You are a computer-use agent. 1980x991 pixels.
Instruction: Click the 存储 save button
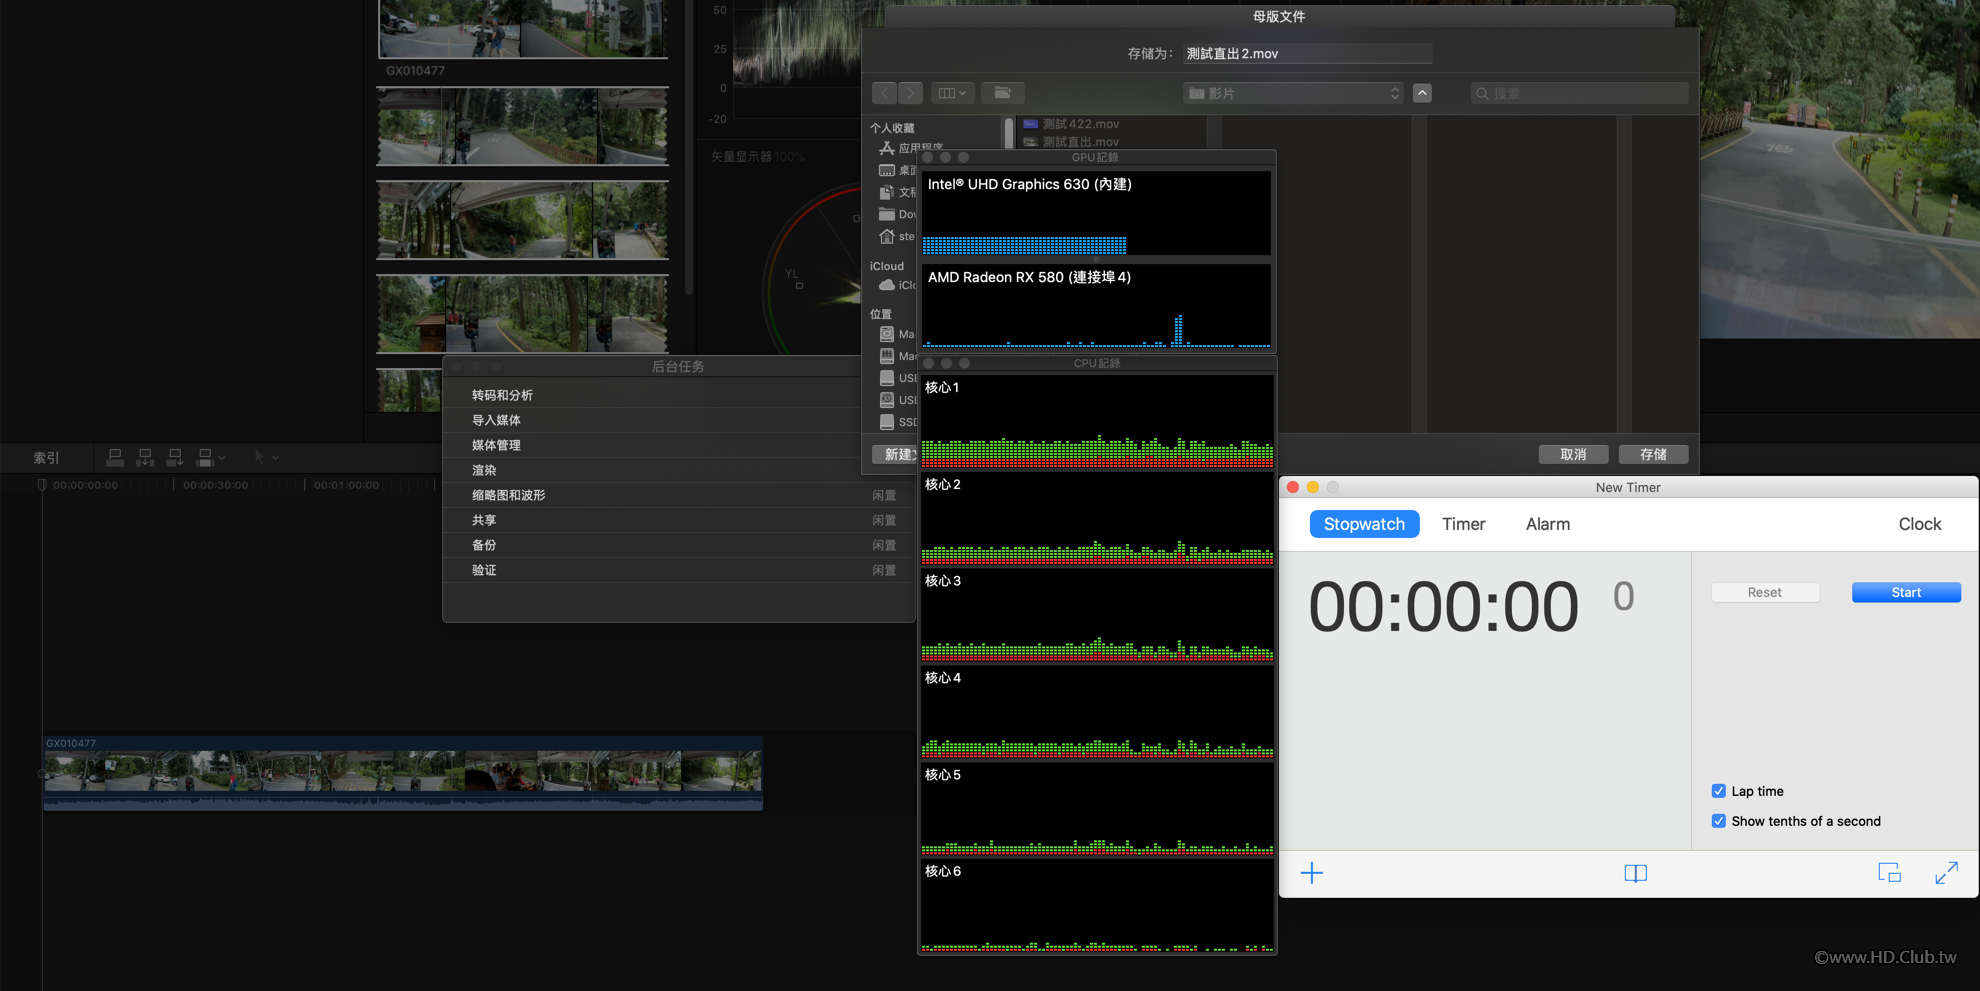pos(1653,454)
